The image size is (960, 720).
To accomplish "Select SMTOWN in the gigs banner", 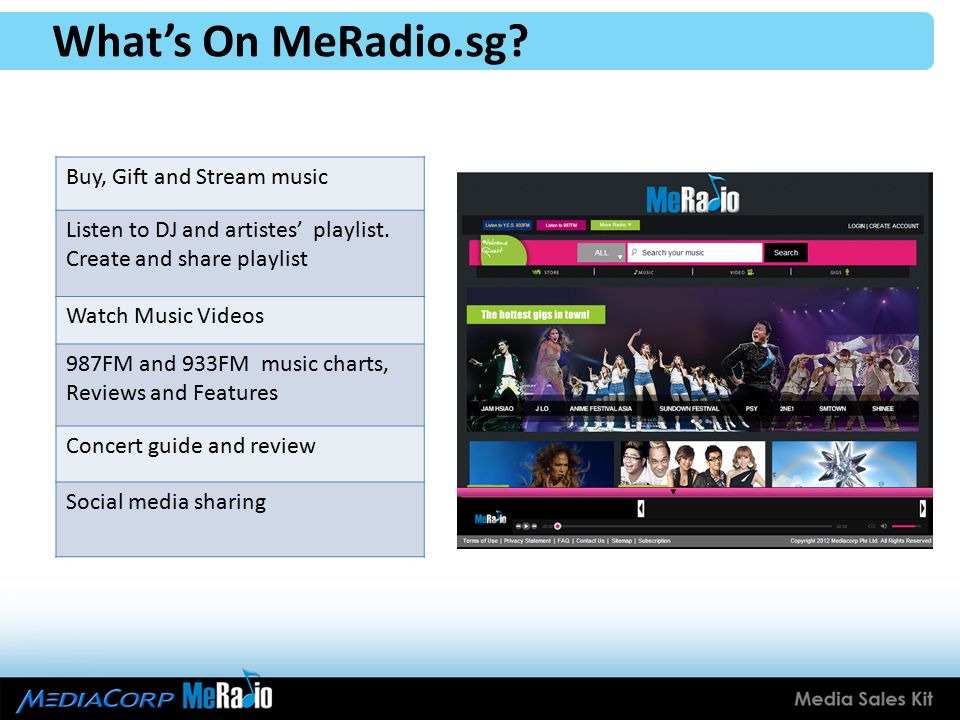I will (x=833, y=408).
